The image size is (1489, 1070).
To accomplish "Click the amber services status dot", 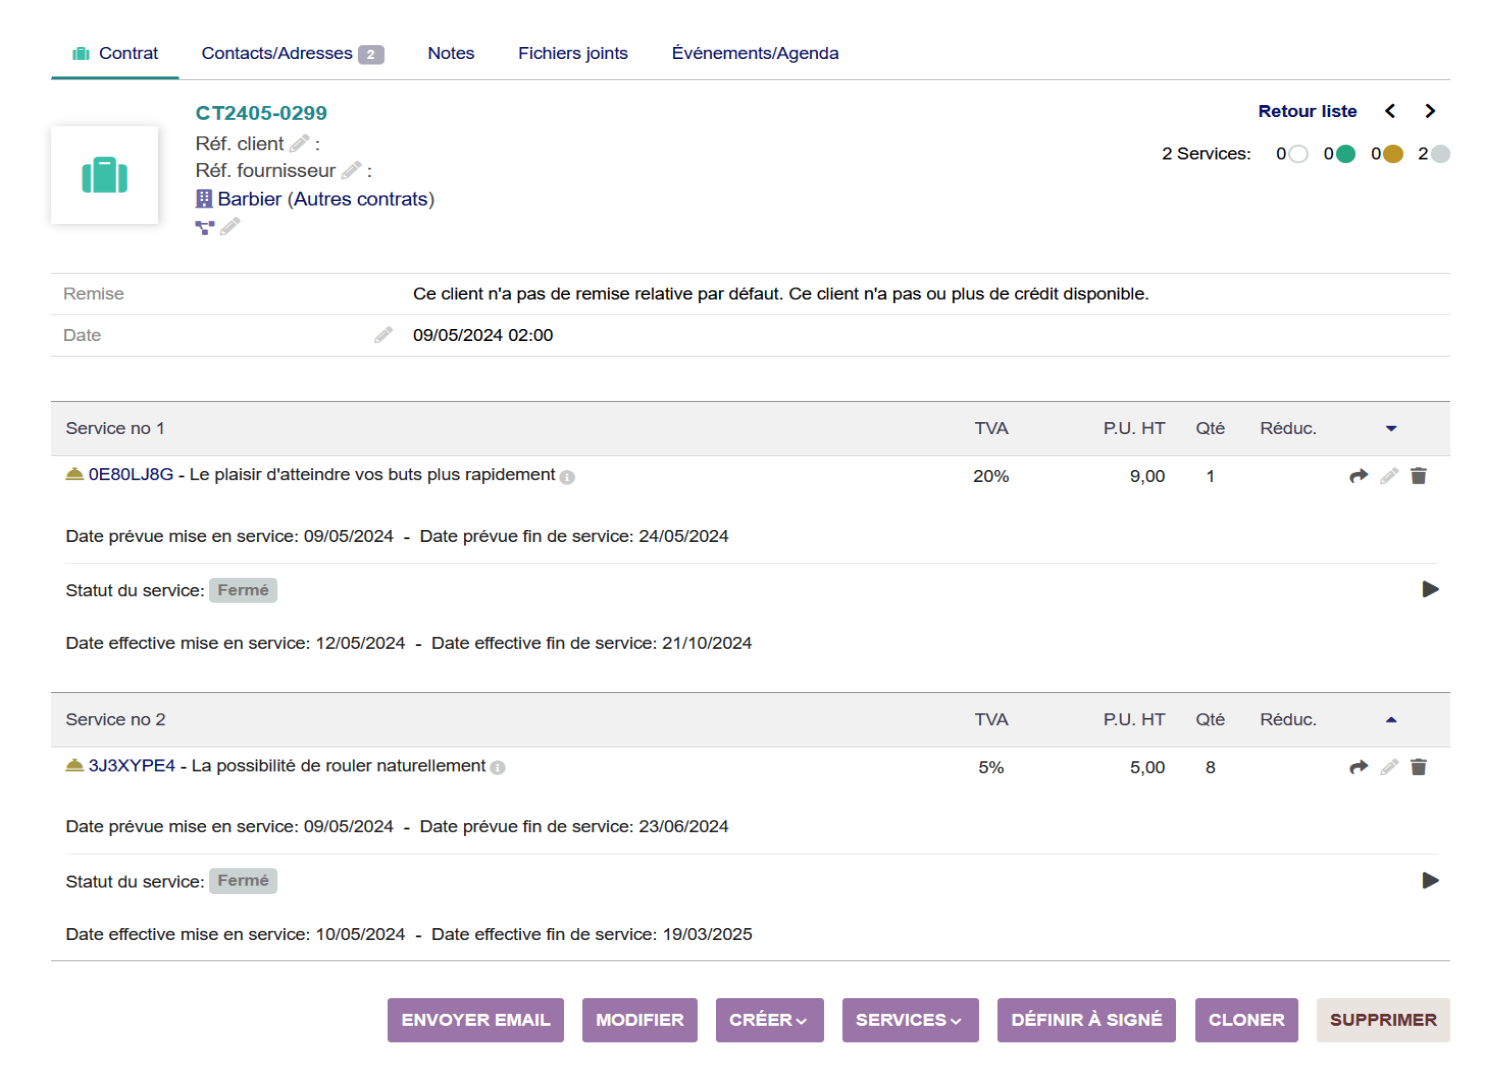I will [1393, 154].
